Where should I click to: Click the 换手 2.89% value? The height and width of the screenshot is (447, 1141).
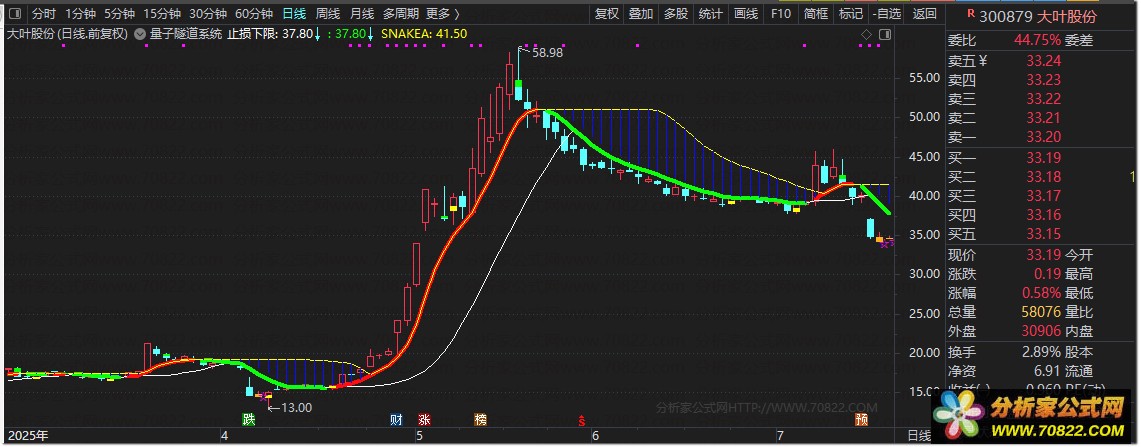tap(1041, 352)
